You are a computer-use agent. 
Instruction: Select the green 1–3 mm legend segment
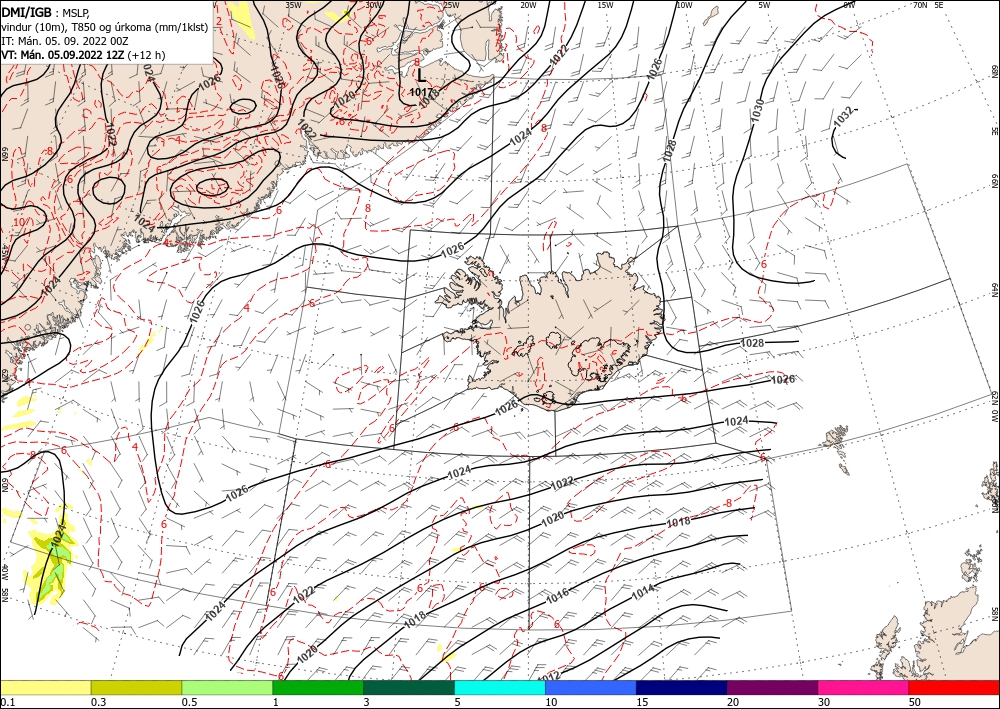(318, 687)
